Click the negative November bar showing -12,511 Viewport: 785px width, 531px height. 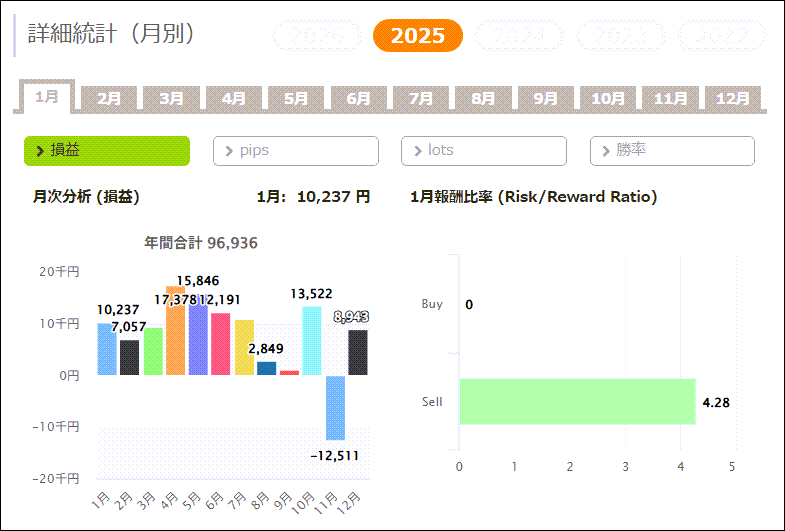(334, 407)
